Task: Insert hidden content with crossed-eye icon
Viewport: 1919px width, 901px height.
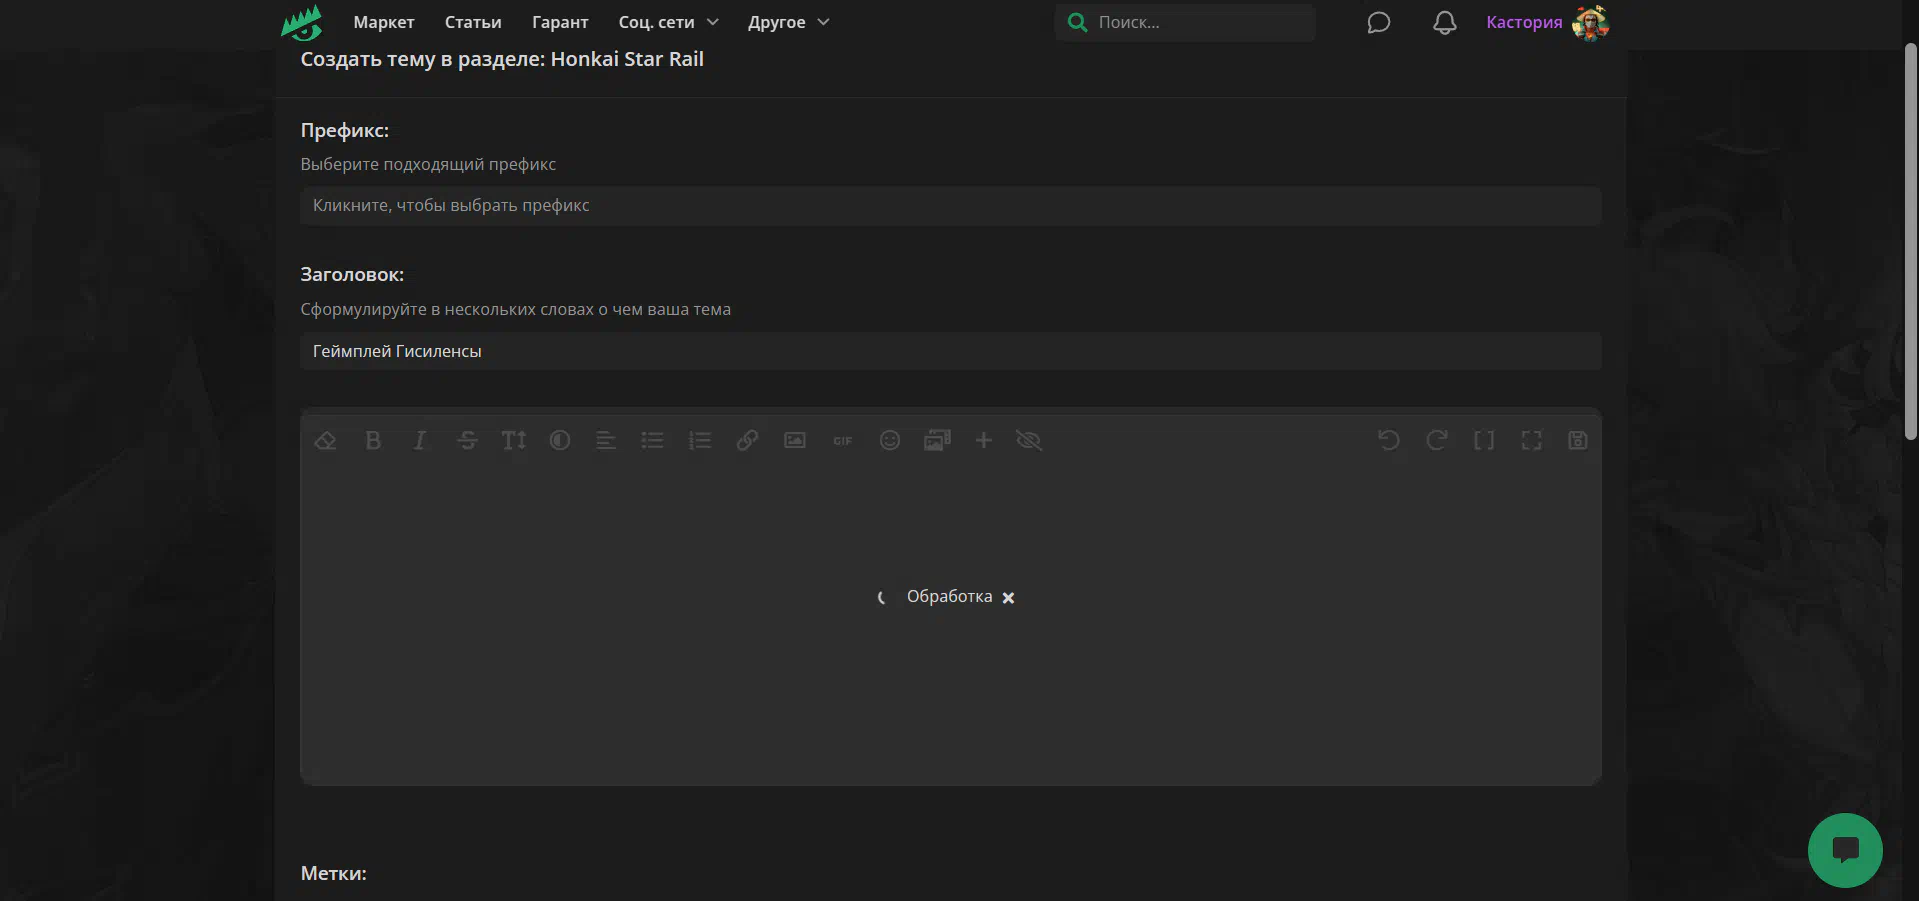Action: coord(1029,440)
